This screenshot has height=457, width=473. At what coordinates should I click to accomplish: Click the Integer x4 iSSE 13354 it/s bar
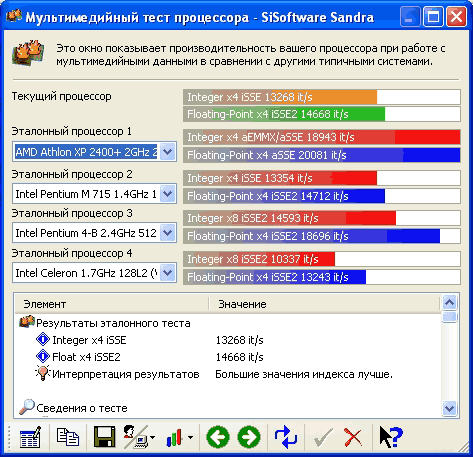pyautogui.click(x=322, y=178)
